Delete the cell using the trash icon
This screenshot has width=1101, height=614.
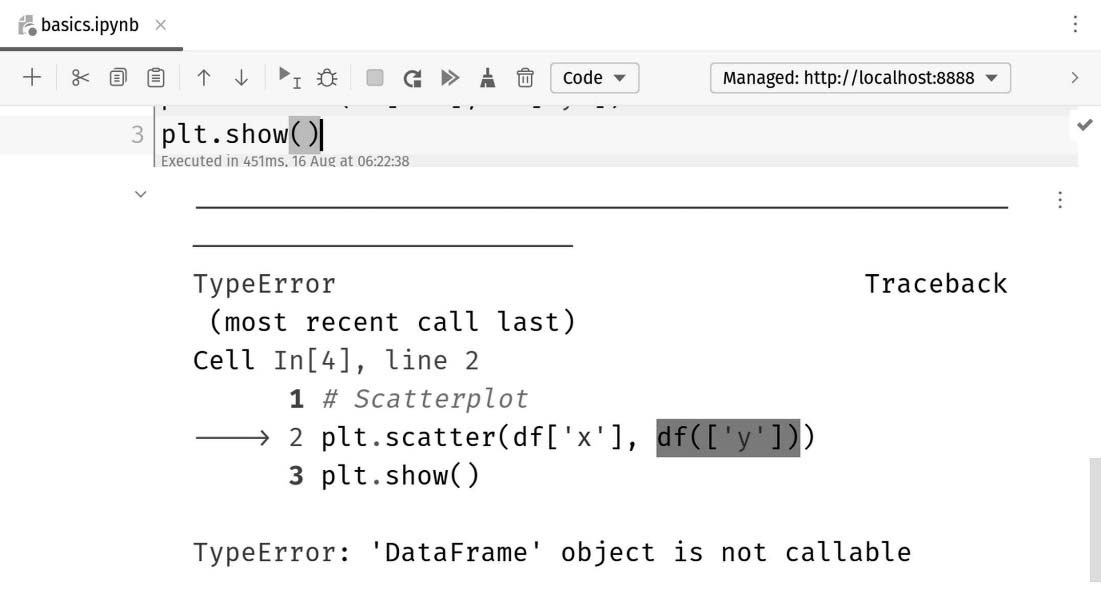click(524, 77)
